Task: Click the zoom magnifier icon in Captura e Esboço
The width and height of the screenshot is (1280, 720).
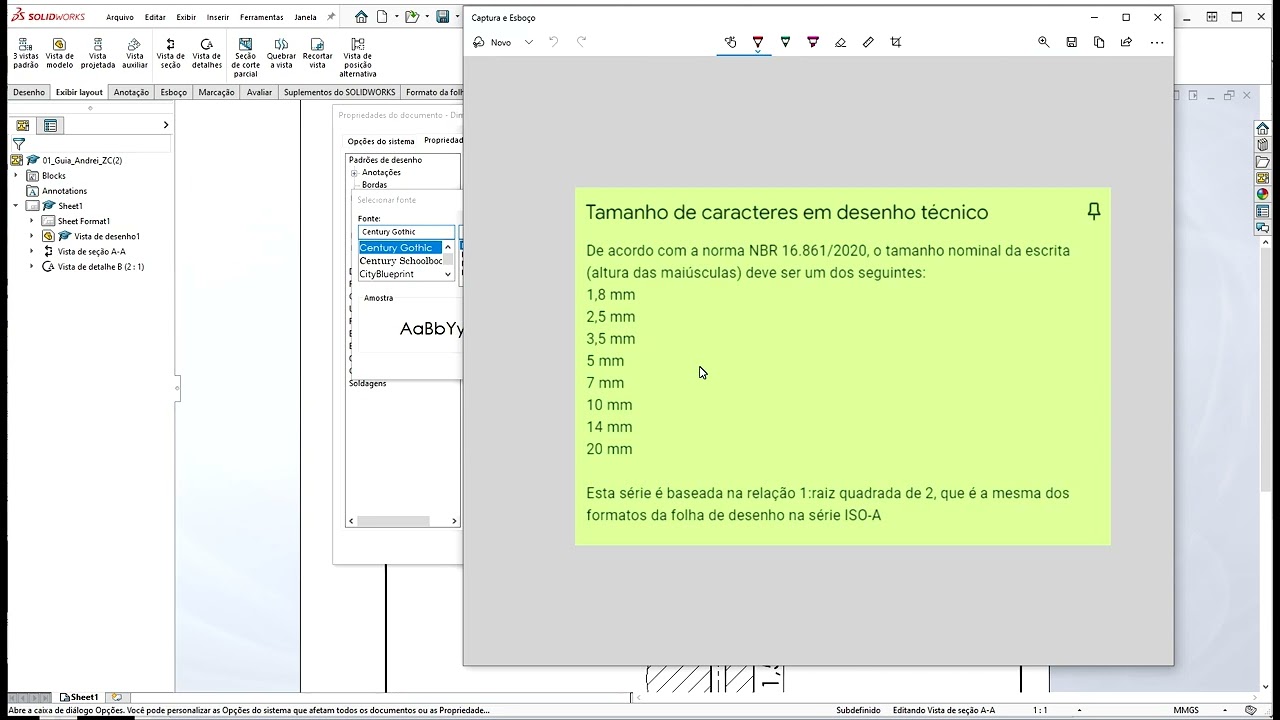Action: 1044,42
